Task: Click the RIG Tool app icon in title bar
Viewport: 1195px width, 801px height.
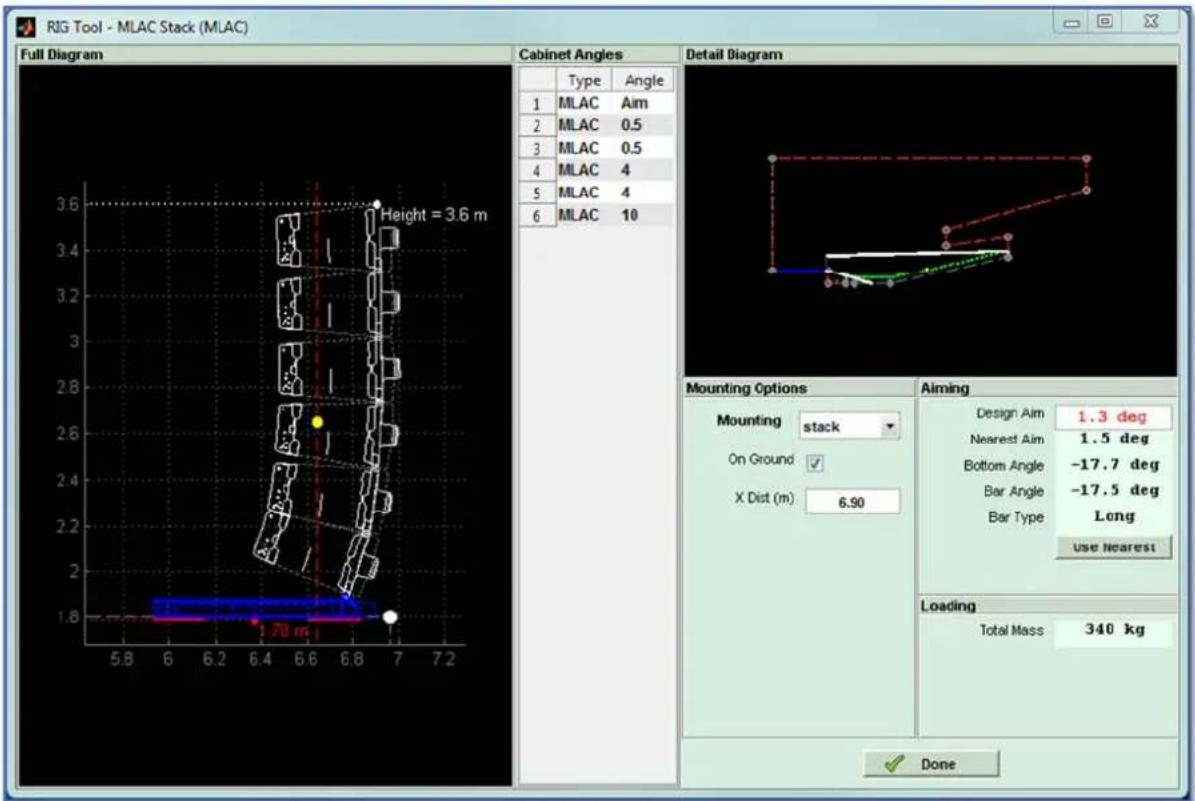Action: click(x=27, y=27)
